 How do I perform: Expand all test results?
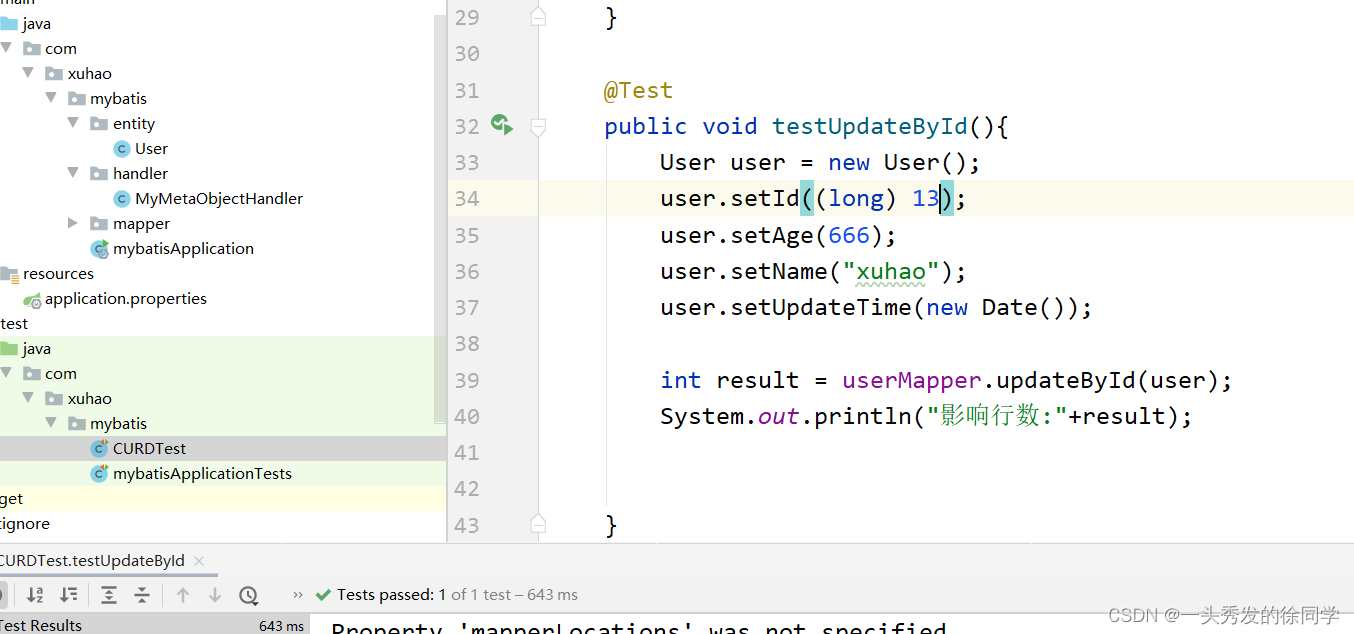pyautogui.click(x=109, y=595)
